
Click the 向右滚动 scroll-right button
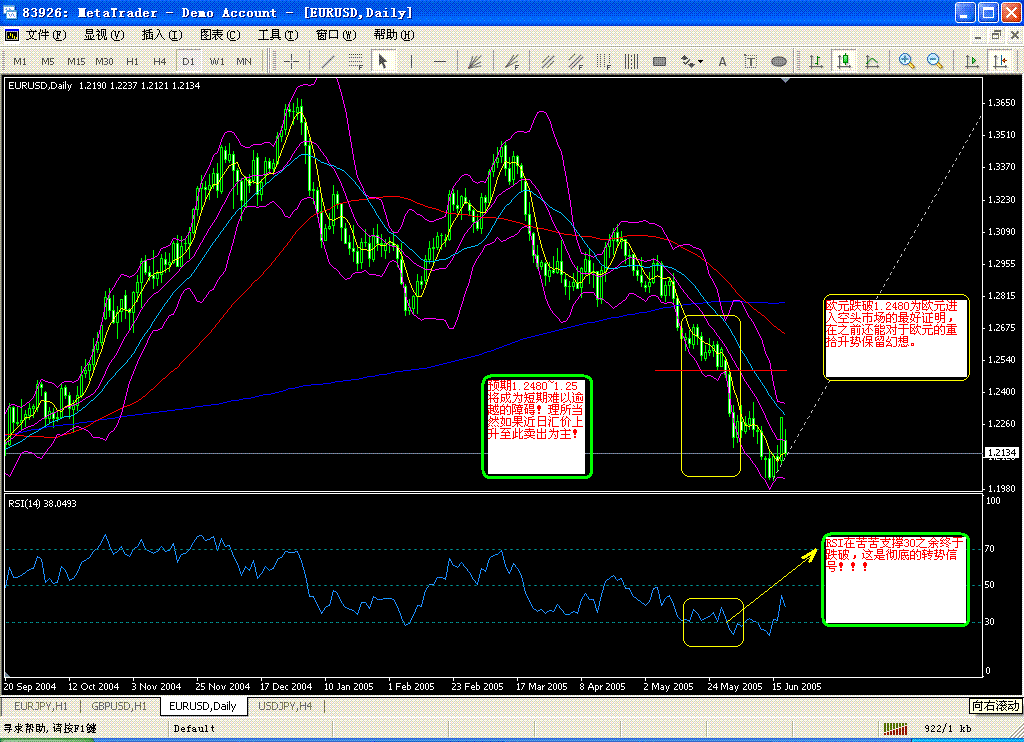(995, 706)
